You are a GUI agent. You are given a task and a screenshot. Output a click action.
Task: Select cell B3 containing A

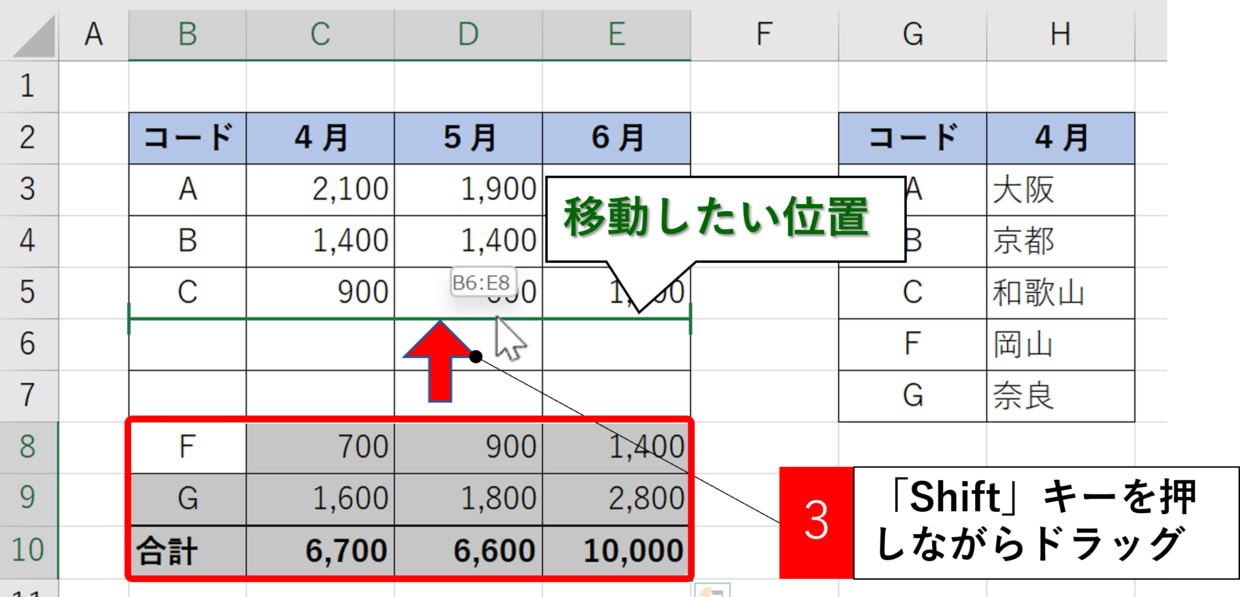click(x=188, y=190)
